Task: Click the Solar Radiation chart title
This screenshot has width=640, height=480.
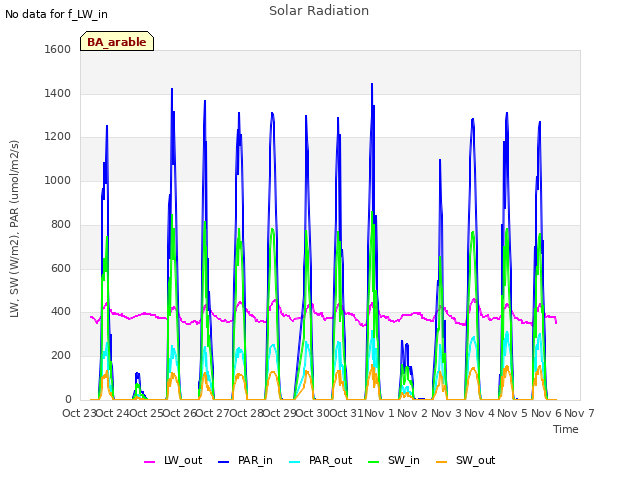Action: 319,11
